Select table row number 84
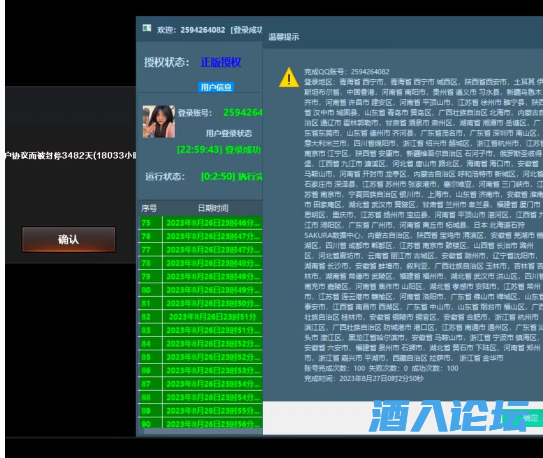The image size is (543, 458). tap(201, 343)
